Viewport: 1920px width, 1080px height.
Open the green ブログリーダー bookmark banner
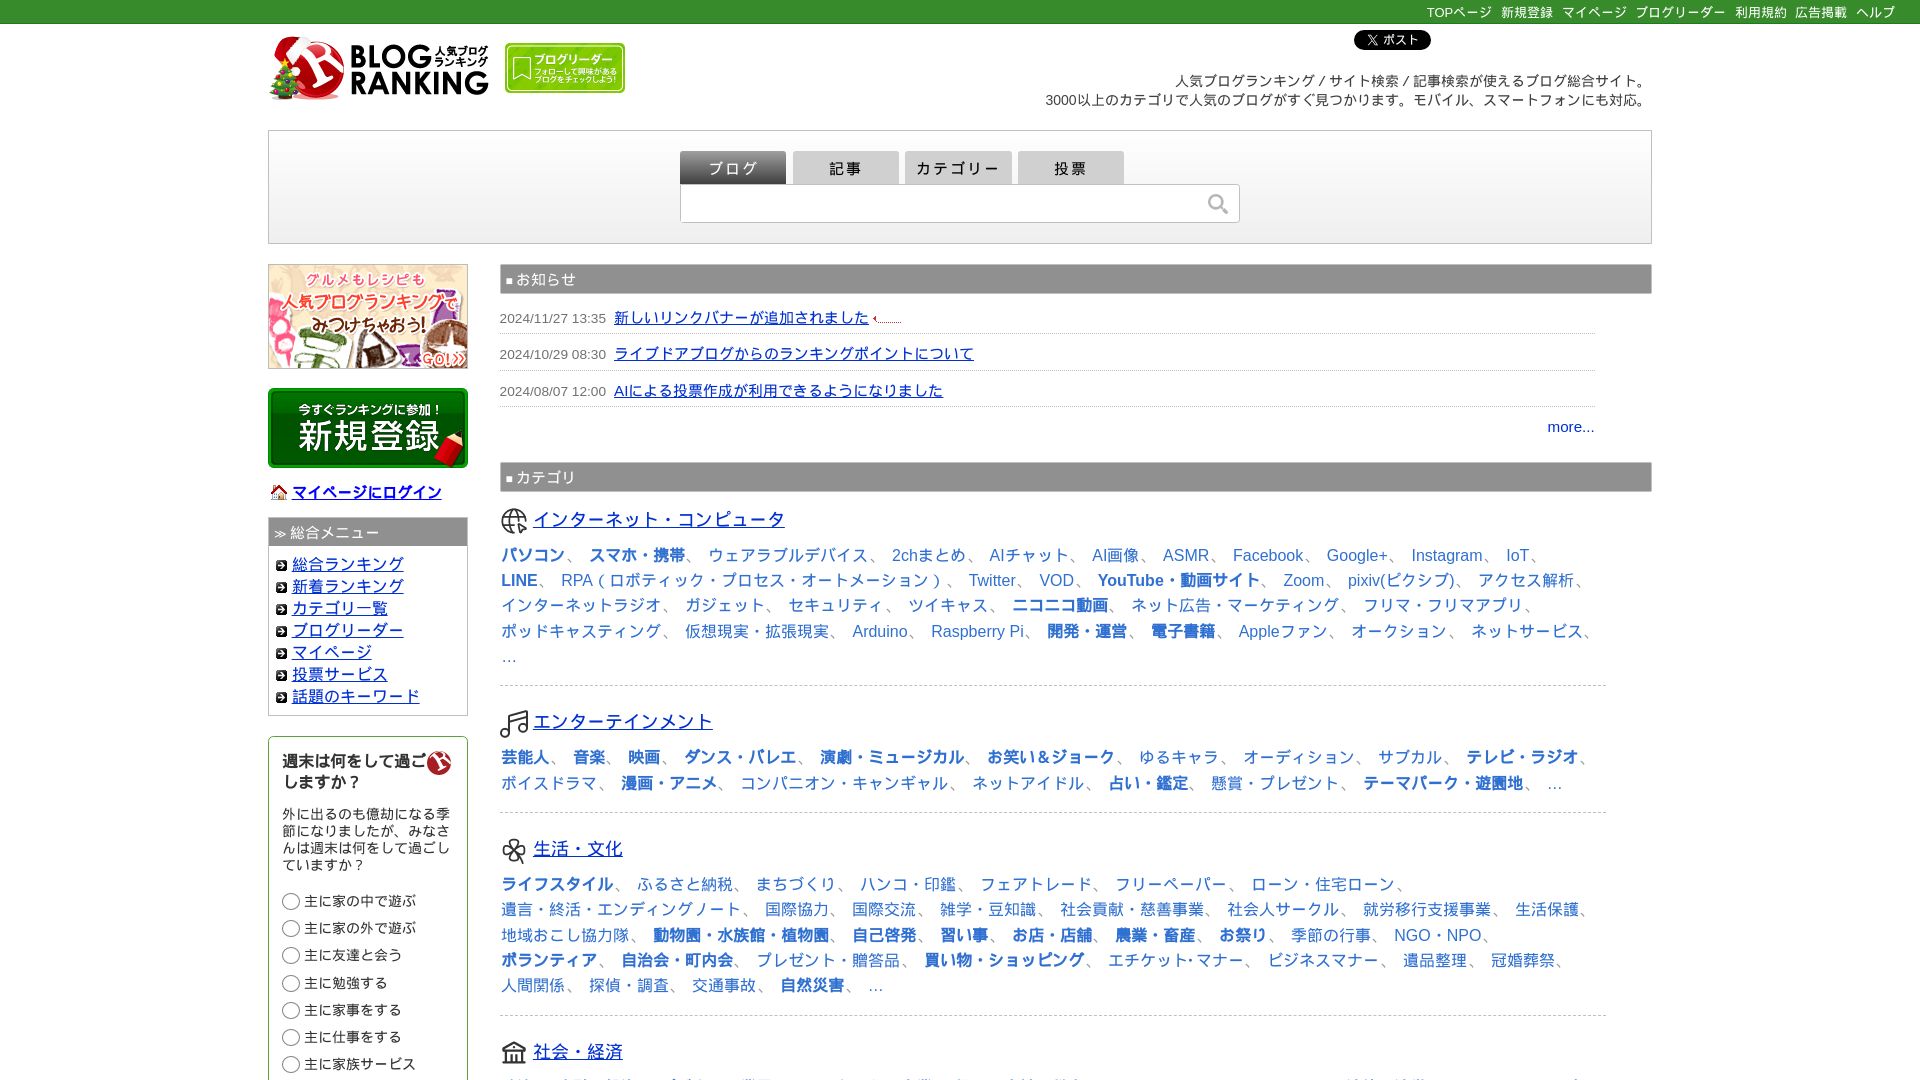565,68
